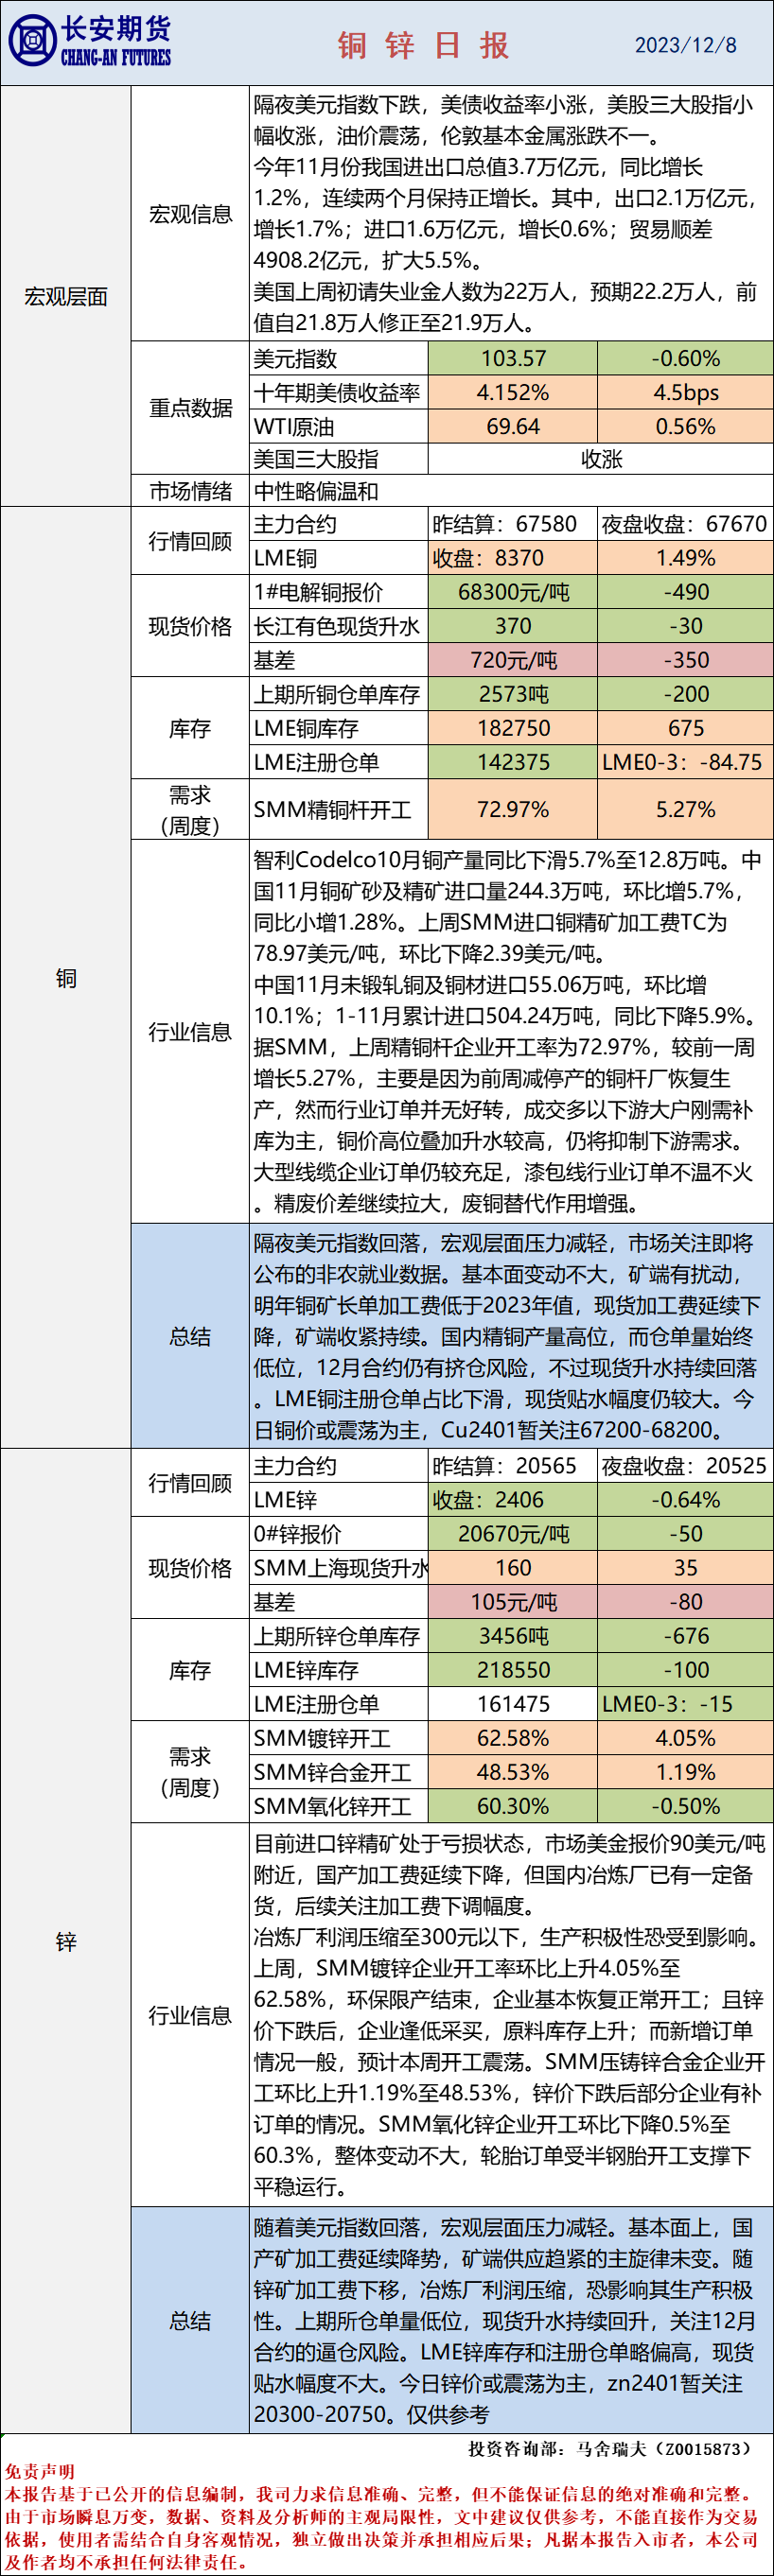Click the 夜盘收盘：20525 zinc cell
Screen dimensions: 774x2576
coord(686,1466)
